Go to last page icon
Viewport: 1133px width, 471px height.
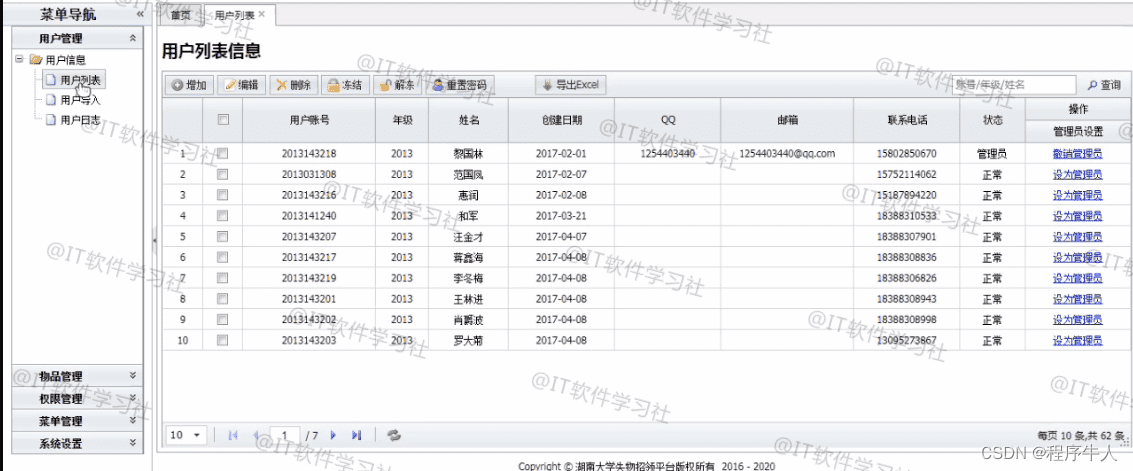(x=356, y=435)
